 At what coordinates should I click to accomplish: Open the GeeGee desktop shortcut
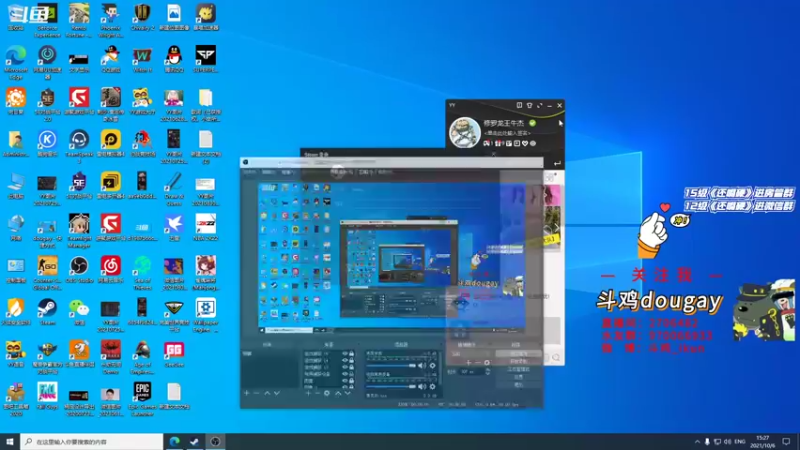[x=174, y=354]
